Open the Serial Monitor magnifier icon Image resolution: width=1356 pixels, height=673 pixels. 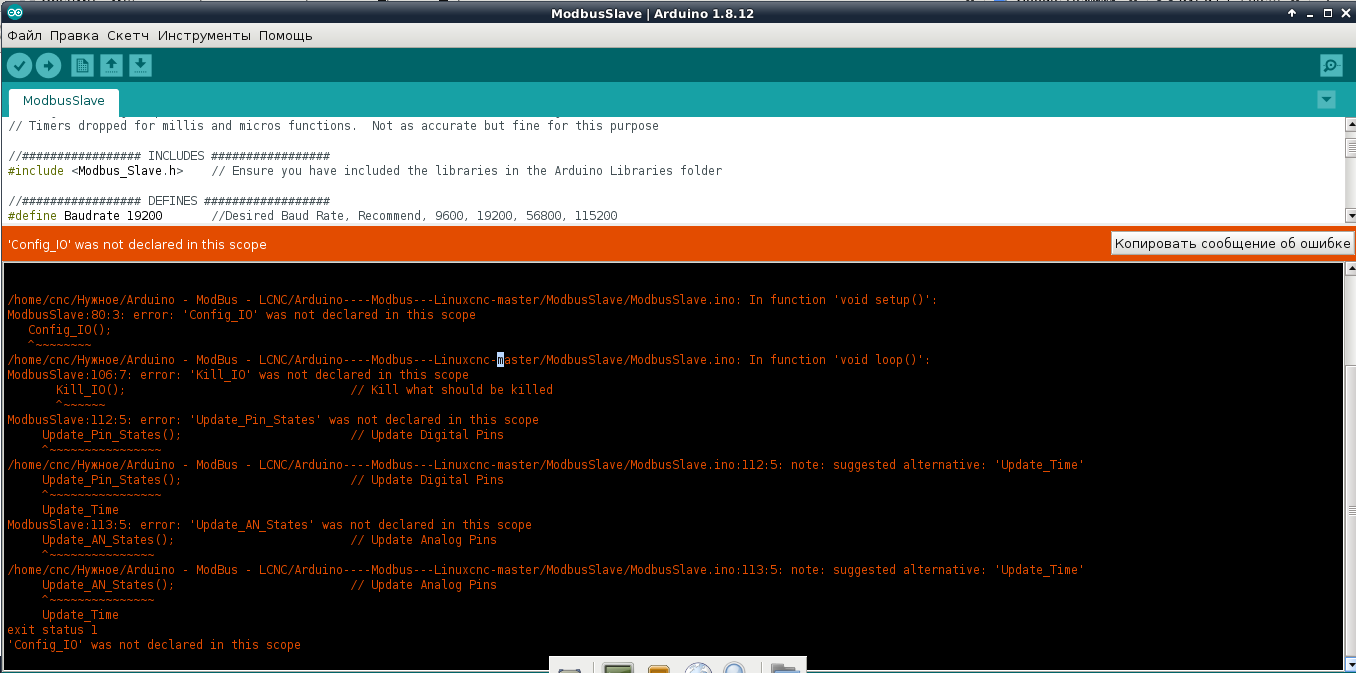pos(1331,66)
